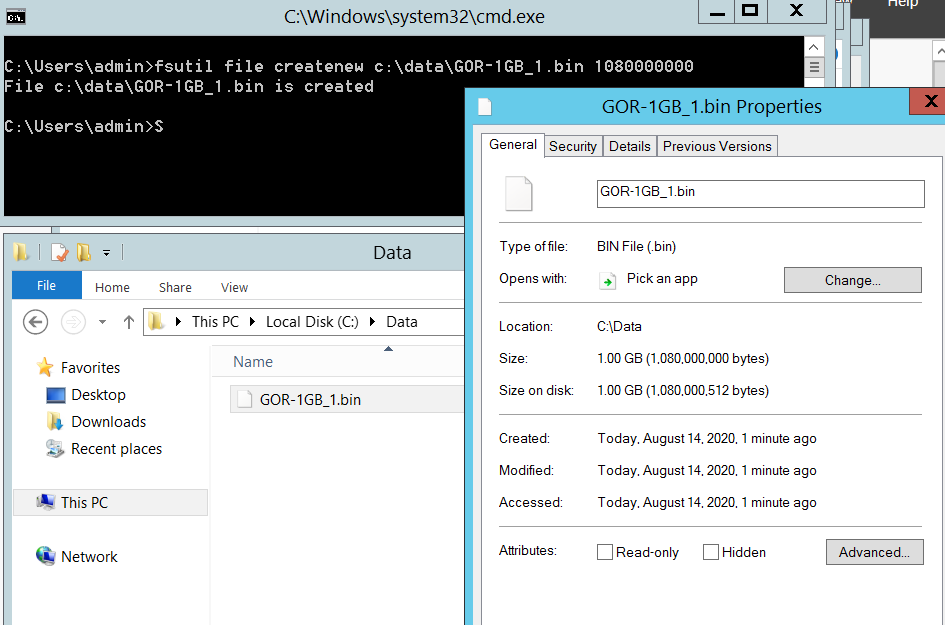
Task: Click the large blank file icon in Properties
Action: click(518, 193)
